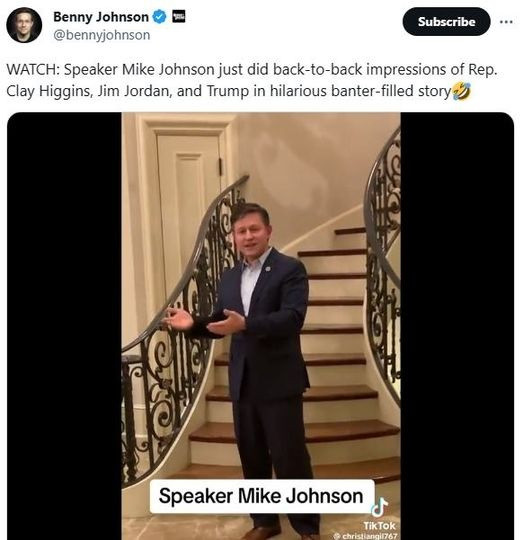Viewport: 523px width, 540px height.
Task: Click the laughing emoji in the tweet
Action: (x=461, y=91)
